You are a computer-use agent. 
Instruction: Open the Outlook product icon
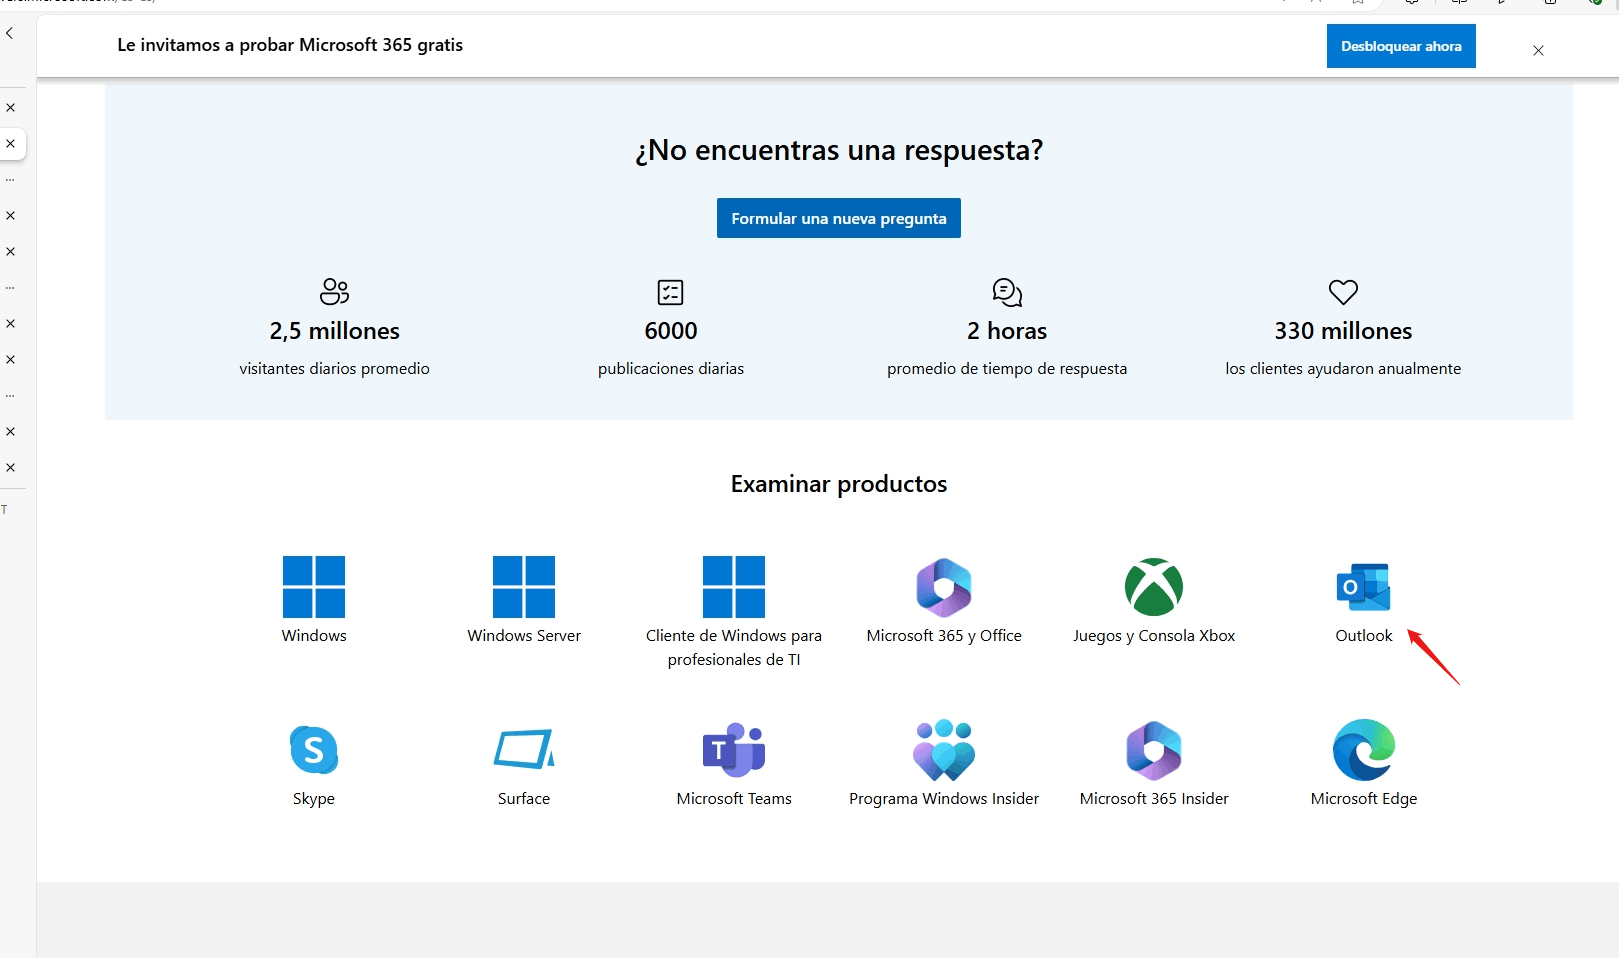pyautogui.click(x=1364, y=587)
